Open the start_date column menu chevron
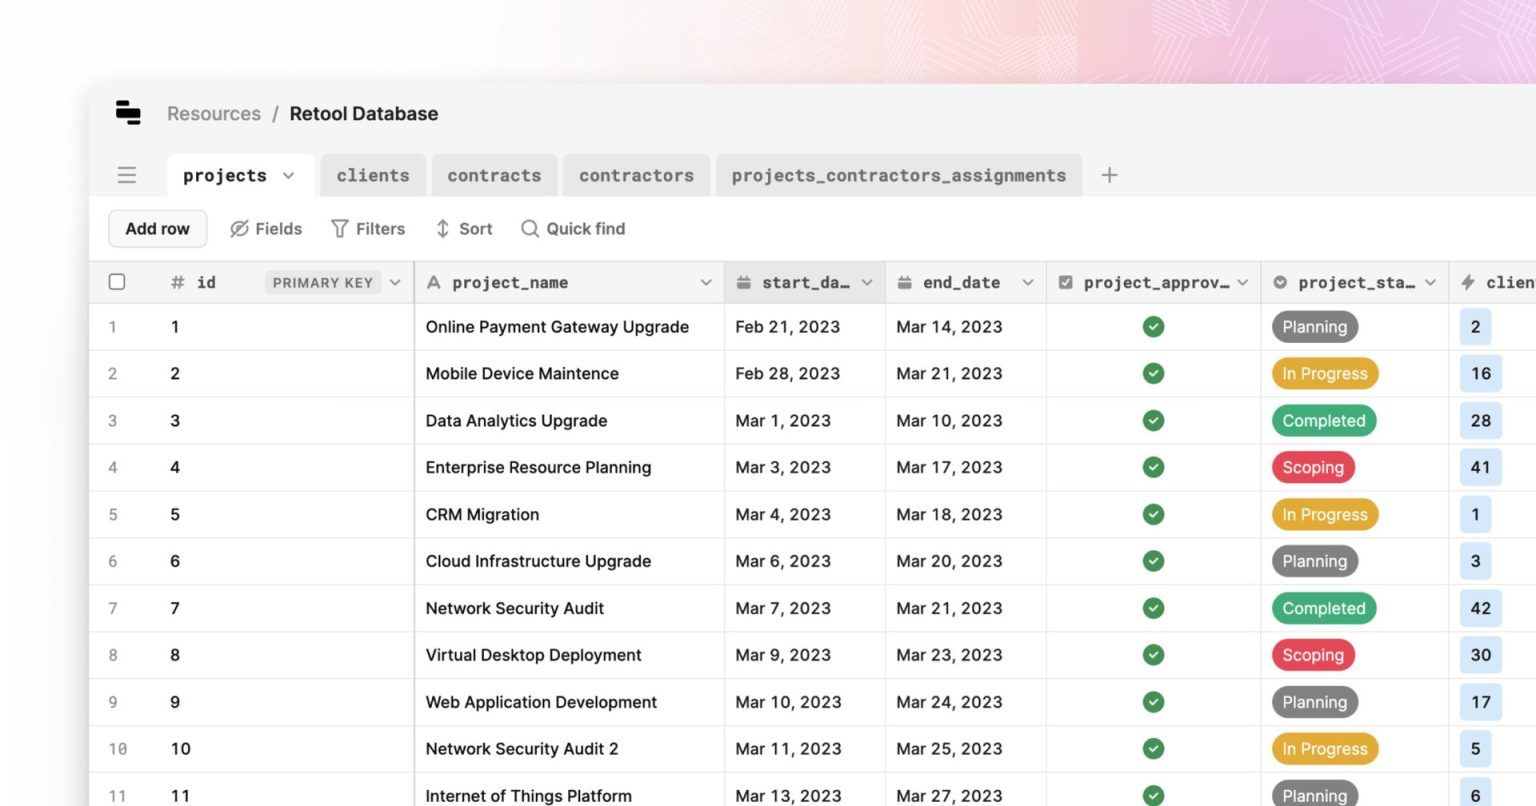 click(x=867, y=283)
